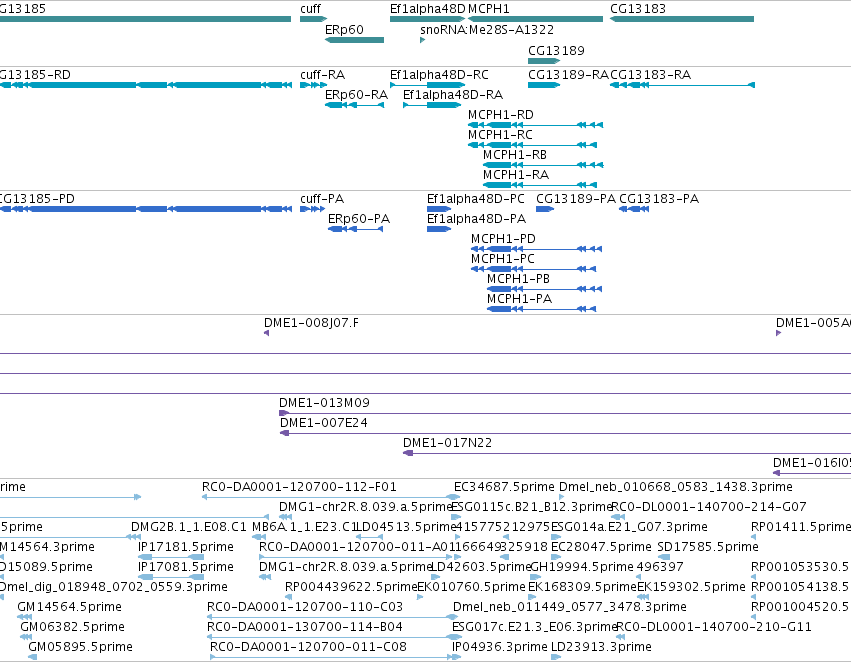Select the DME1-013M09 clone label
The width and height of the screenshot is (851, 662).
click(x=324, y=403)
